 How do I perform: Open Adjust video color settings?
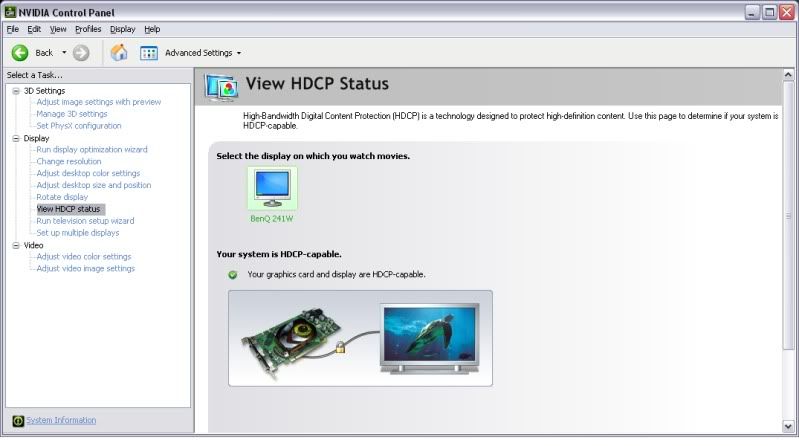tap(84, 256)
